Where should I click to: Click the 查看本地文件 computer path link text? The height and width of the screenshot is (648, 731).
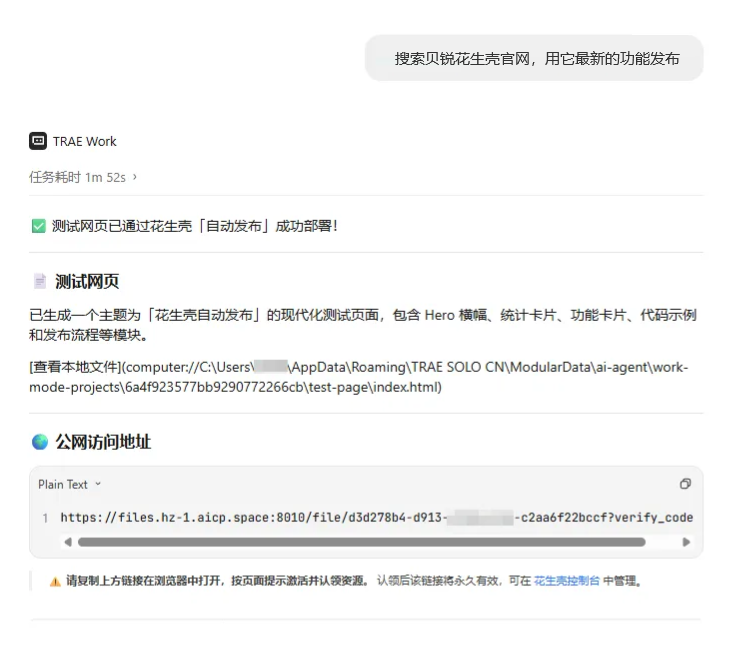(359, 377)
